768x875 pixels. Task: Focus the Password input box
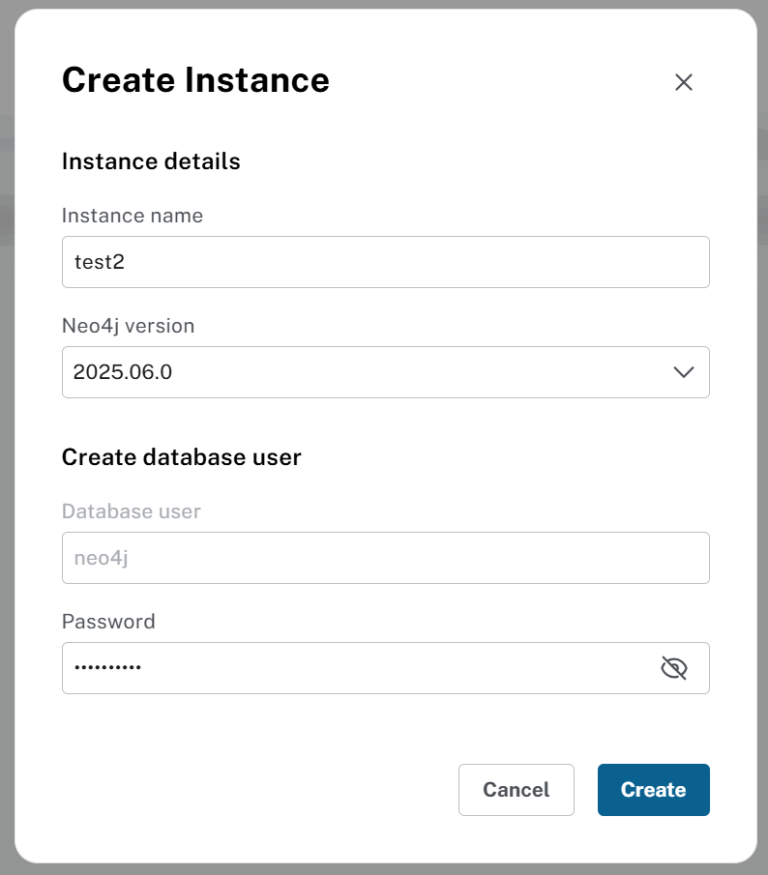[350, 667]
